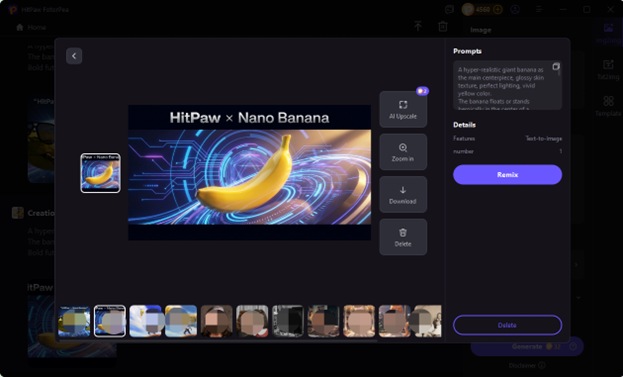The height and width of the screenshot is (377, 623).
Task: Select the highlighted second thumbnail in bottom strip
Action: 110,321
